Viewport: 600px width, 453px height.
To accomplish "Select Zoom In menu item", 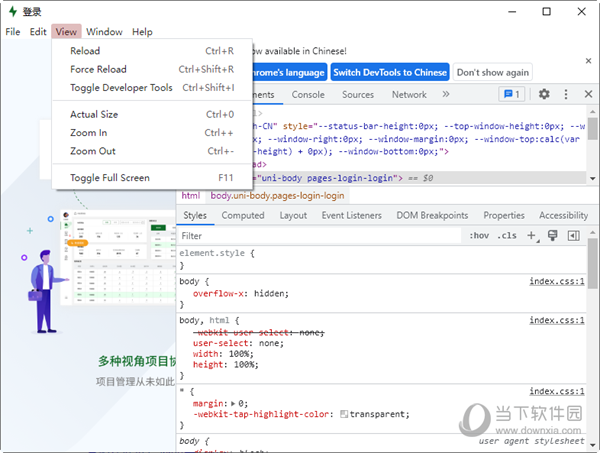I will [152, 133].
